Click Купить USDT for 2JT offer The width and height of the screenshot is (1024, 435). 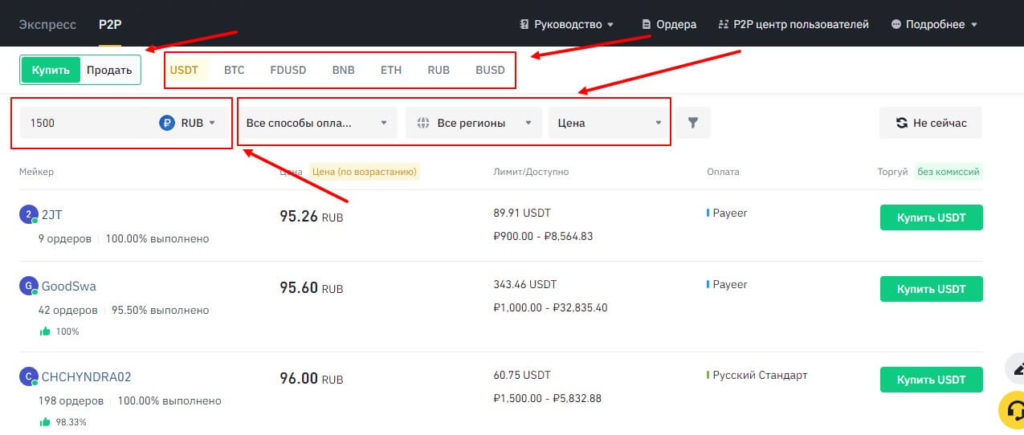[x=930, y=217]
